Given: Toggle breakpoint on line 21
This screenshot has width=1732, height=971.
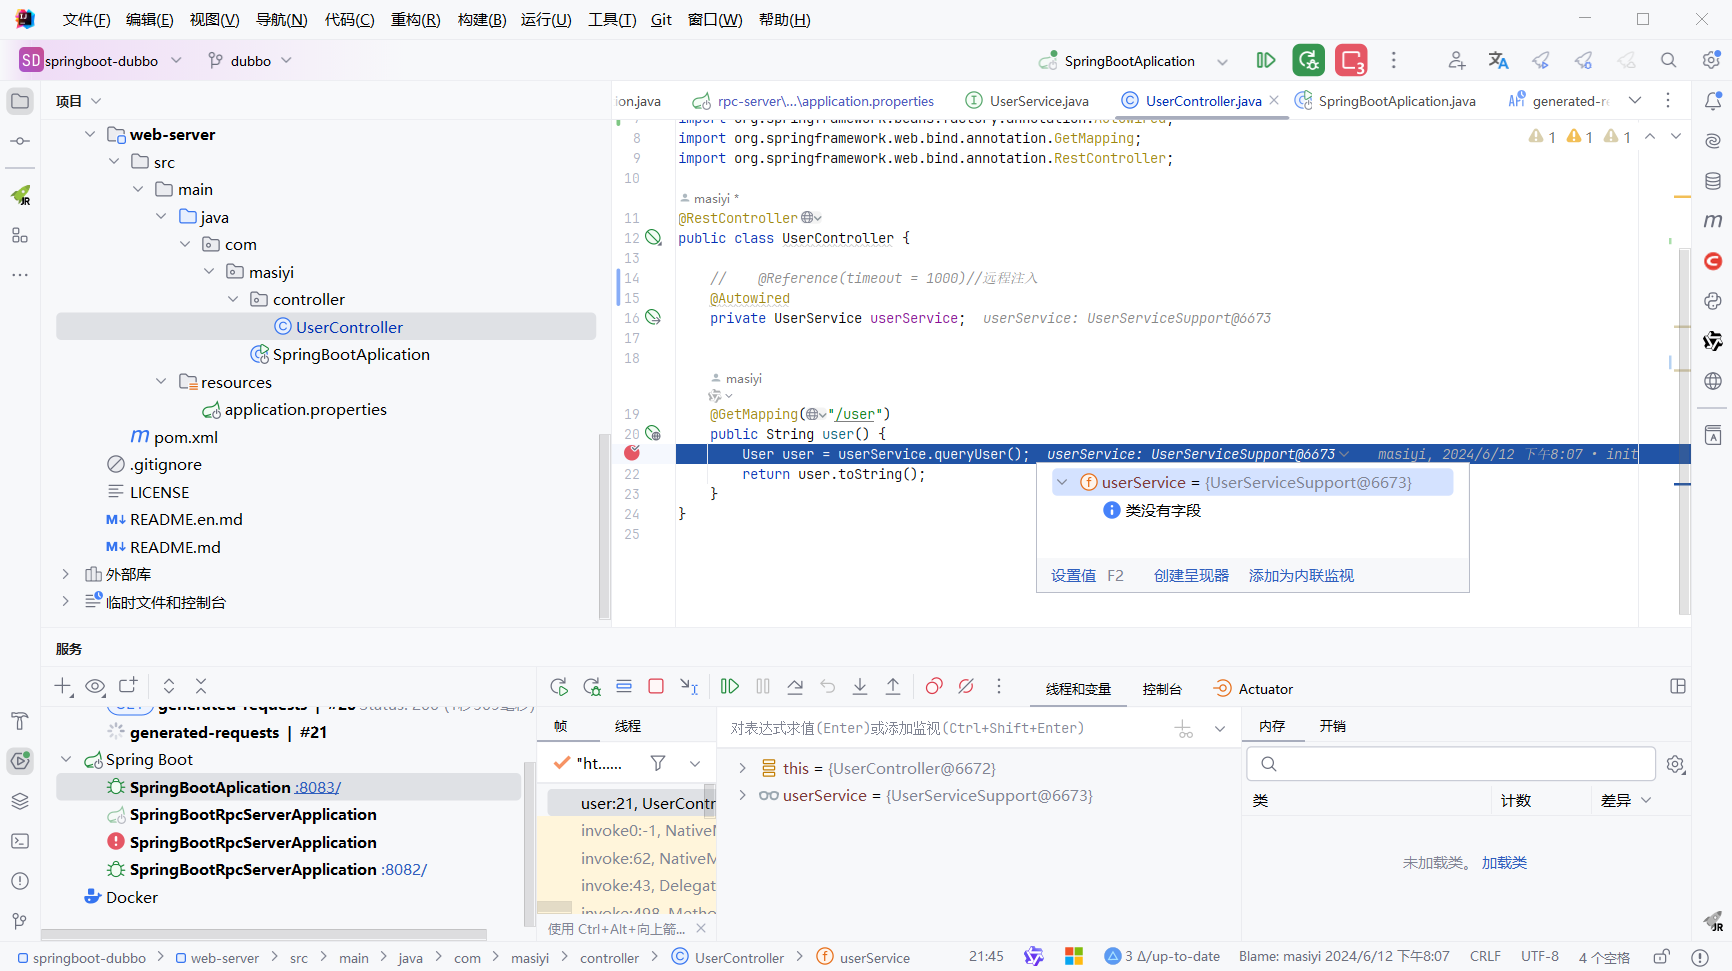Looking at the screenshot, I should pos(632,453).
